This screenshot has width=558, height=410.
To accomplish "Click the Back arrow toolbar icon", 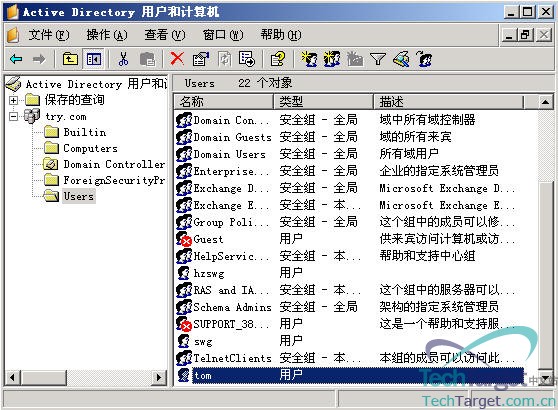I will (x=16, y=59).
